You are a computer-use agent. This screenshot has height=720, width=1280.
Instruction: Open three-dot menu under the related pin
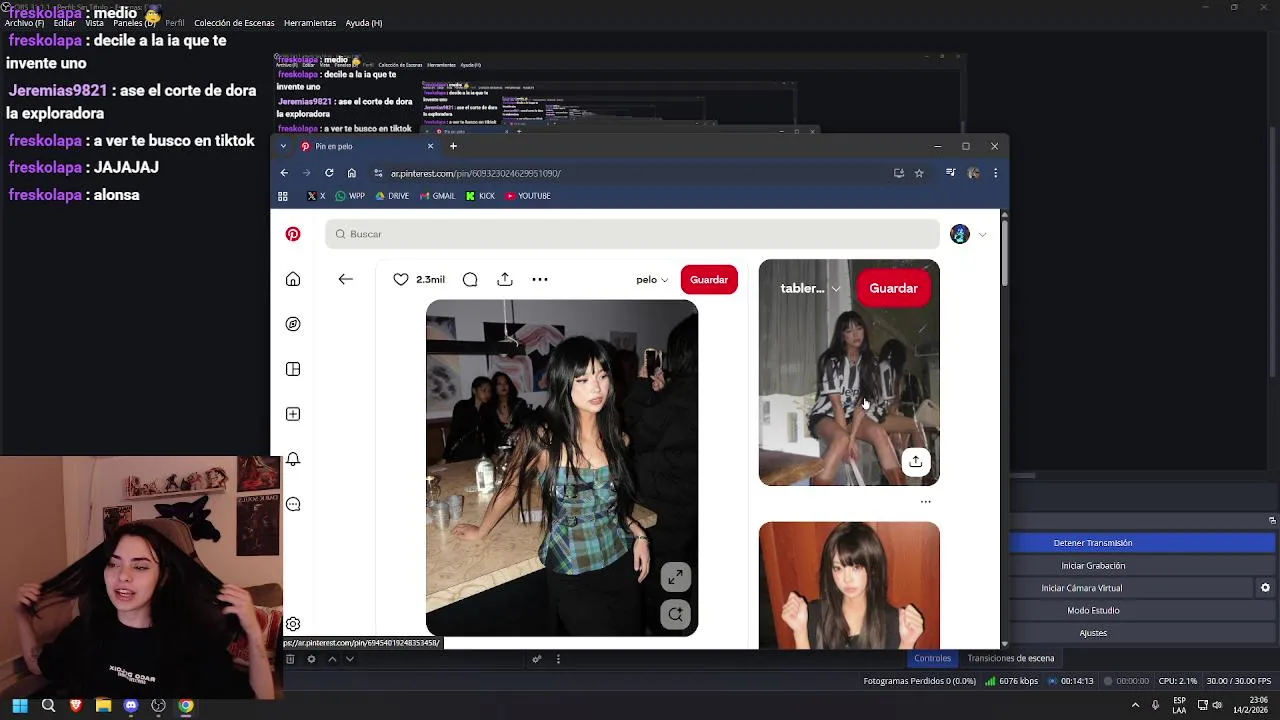[x=925, y=502]
